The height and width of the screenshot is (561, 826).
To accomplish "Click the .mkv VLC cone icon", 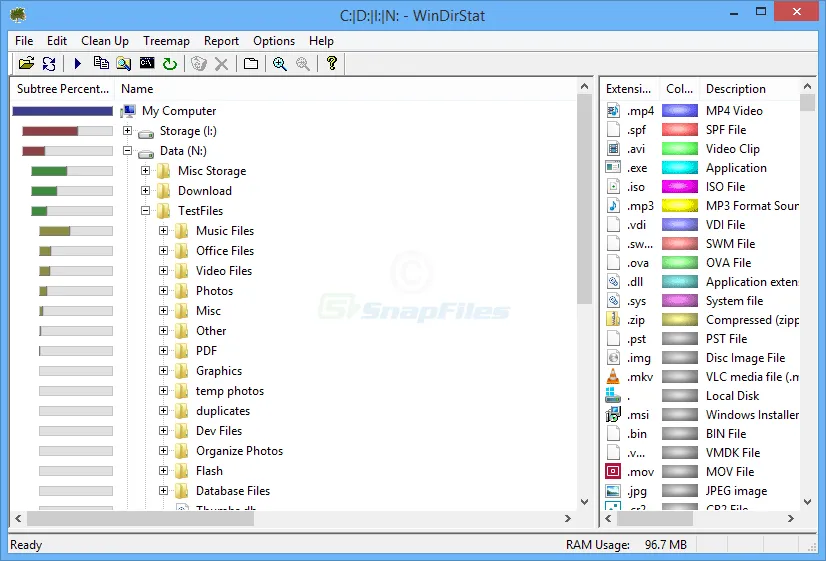I will point(613,377).
